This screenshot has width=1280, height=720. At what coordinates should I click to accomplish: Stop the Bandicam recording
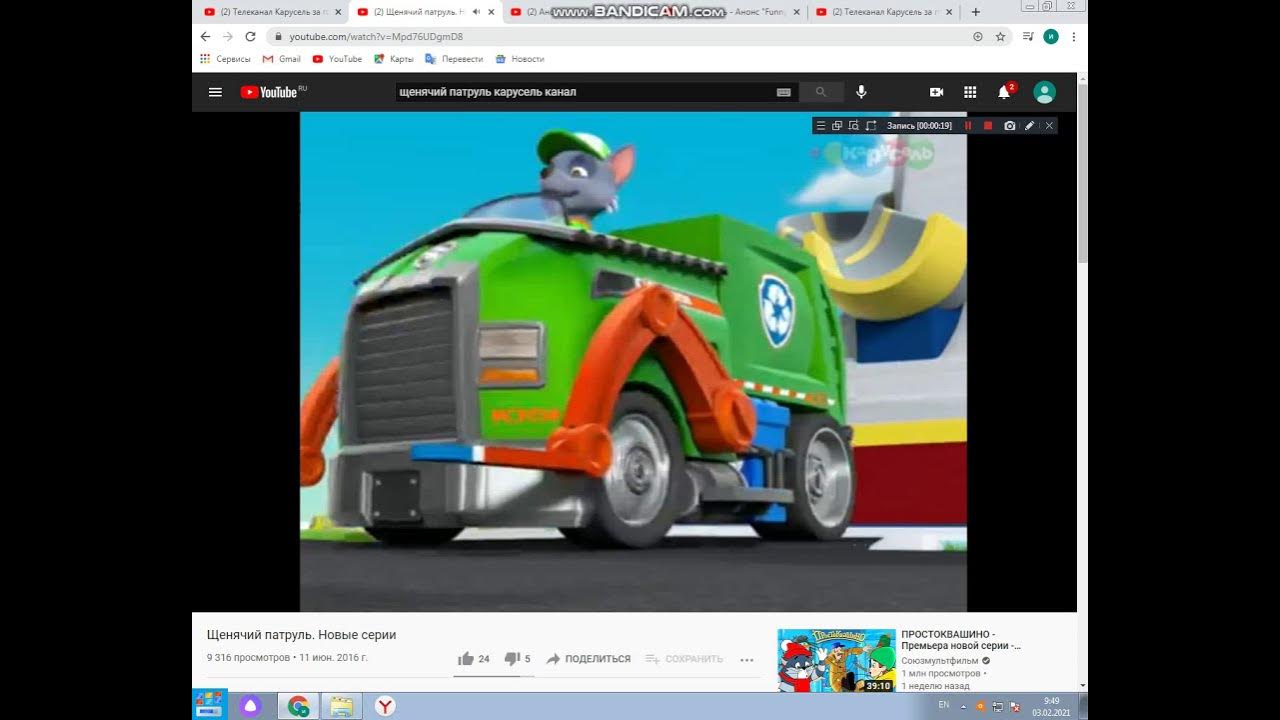(x=988, y=126)
